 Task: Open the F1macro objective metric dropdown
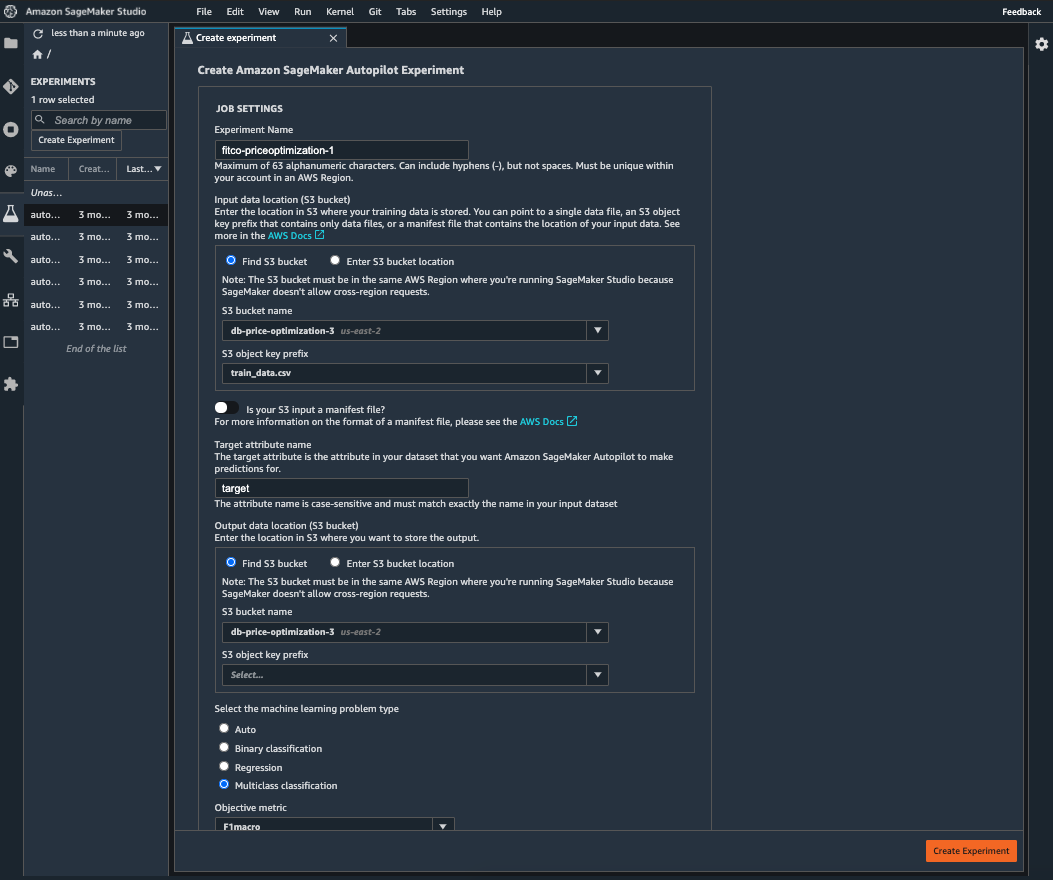[x=443, y=825]
